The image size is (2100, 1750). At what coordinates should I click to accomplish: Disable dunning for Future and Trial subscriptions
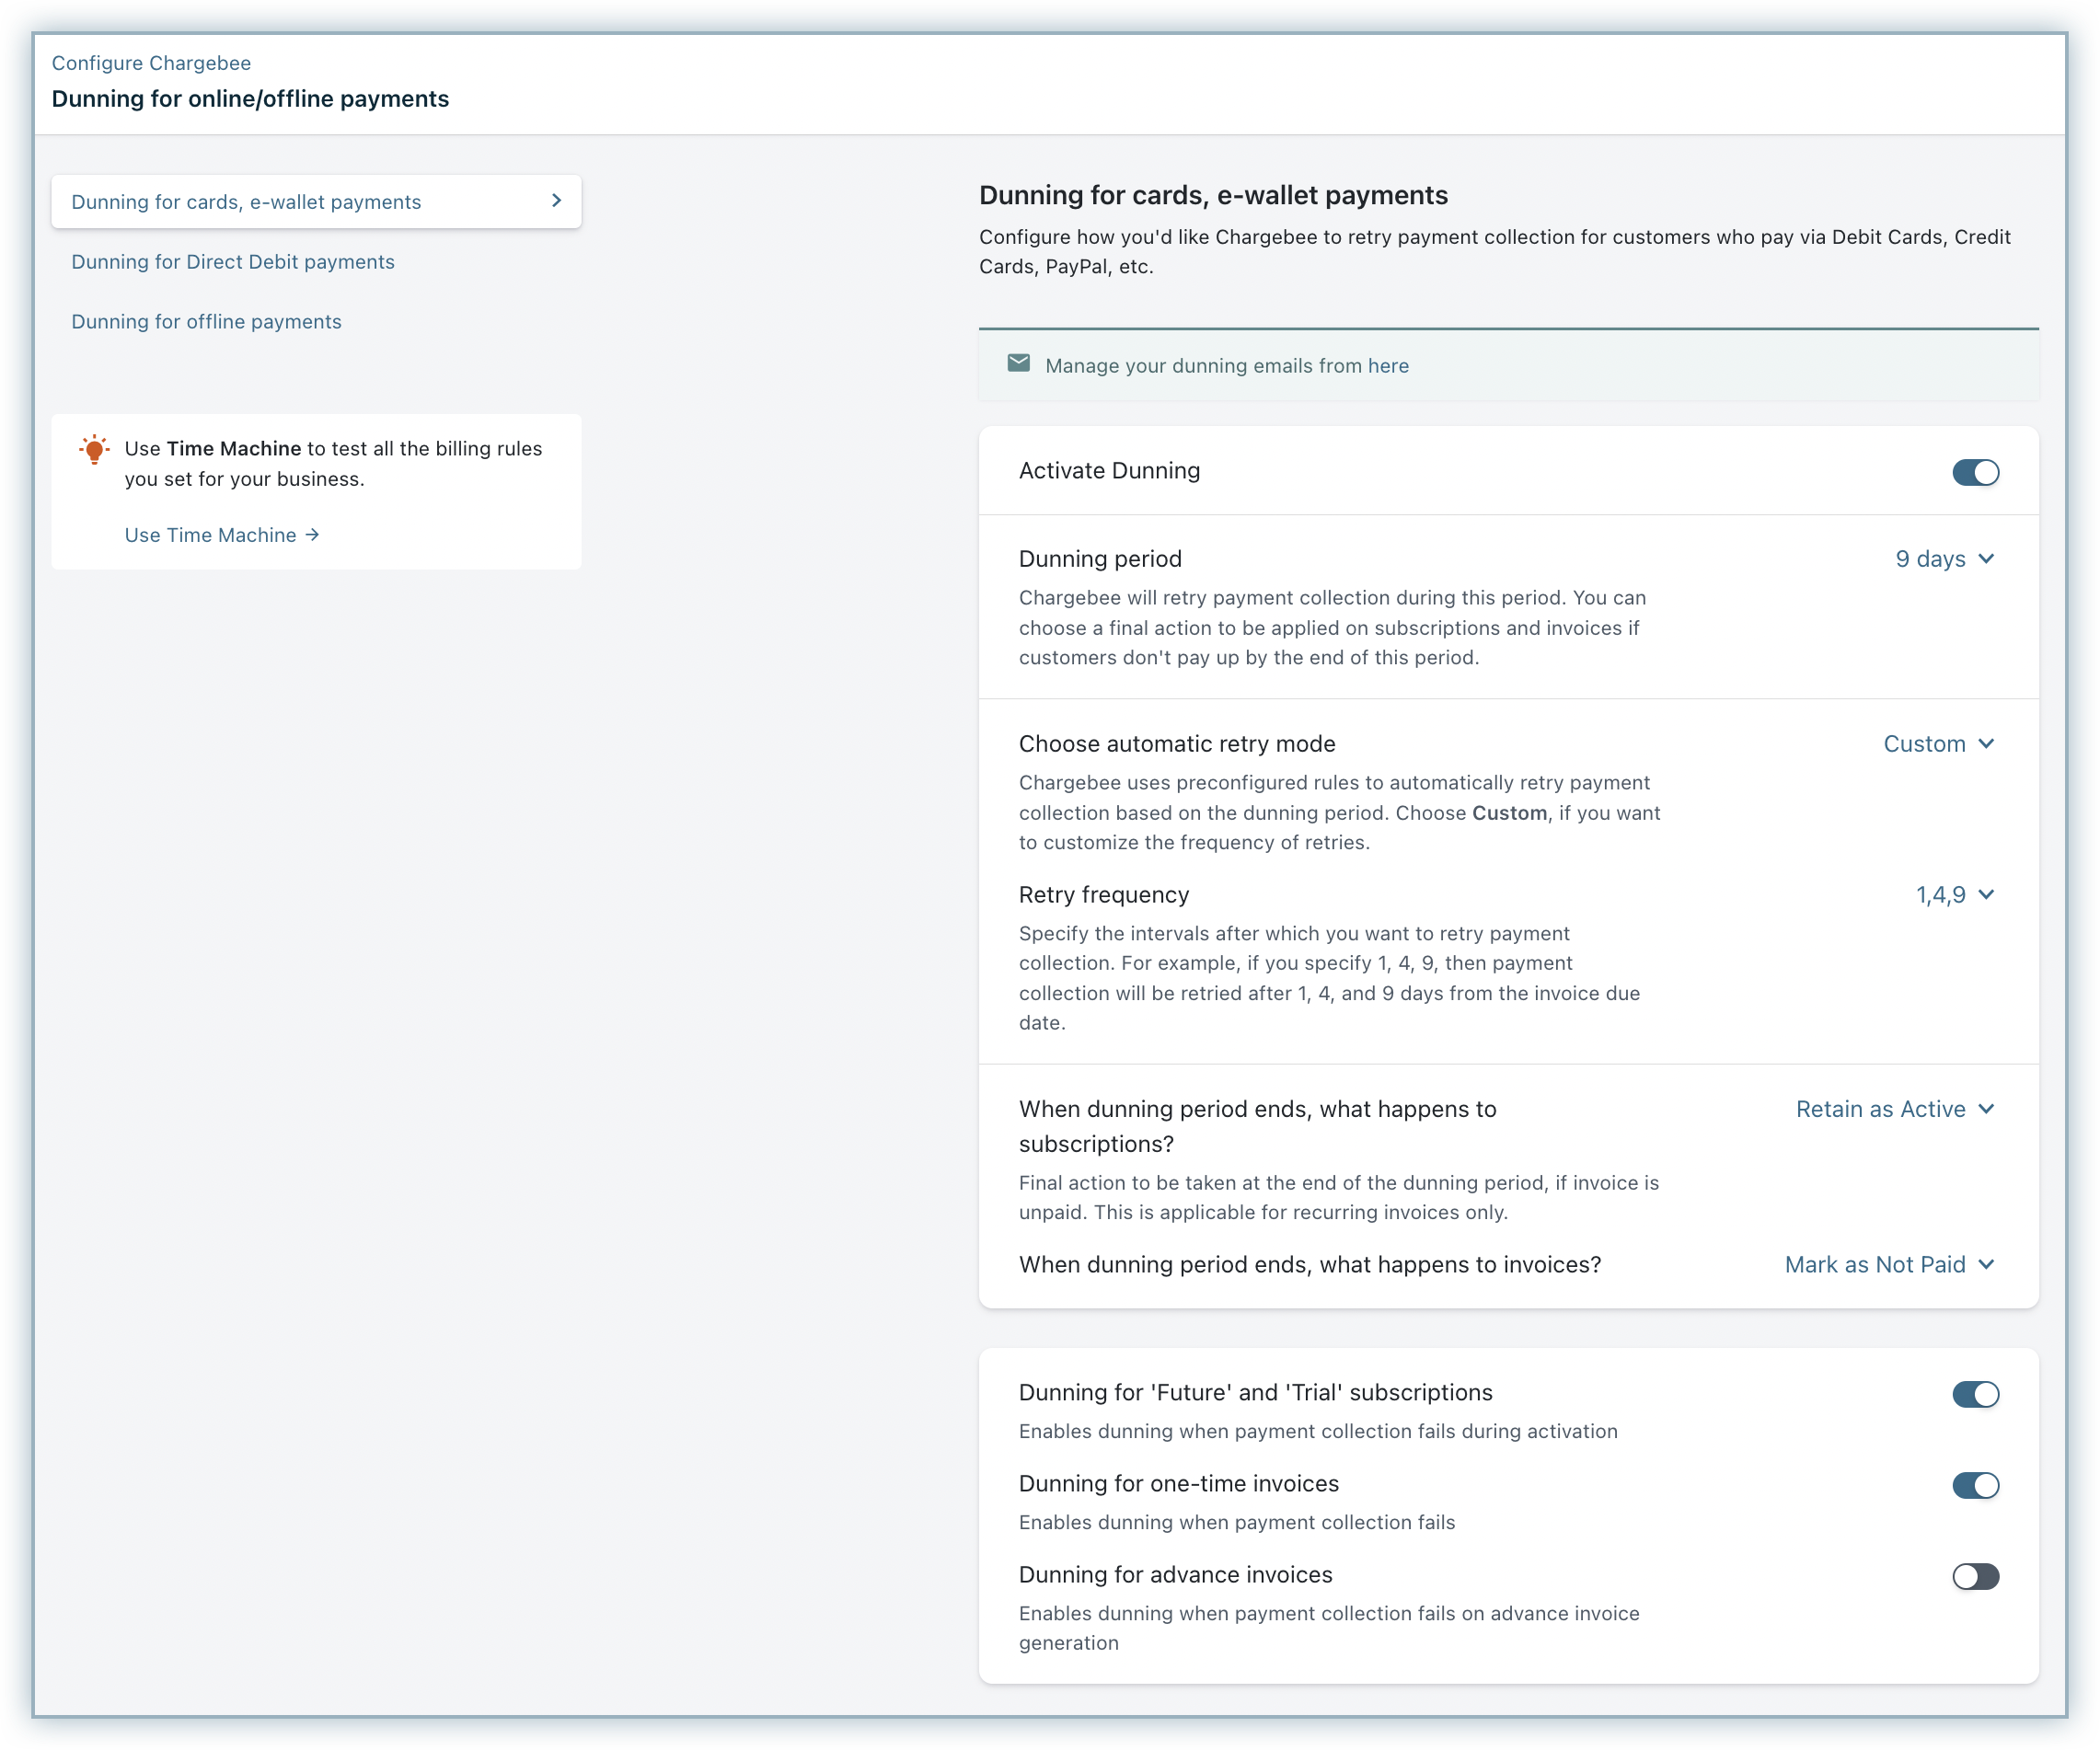pyautogui.click(x=1975, y=1394)
